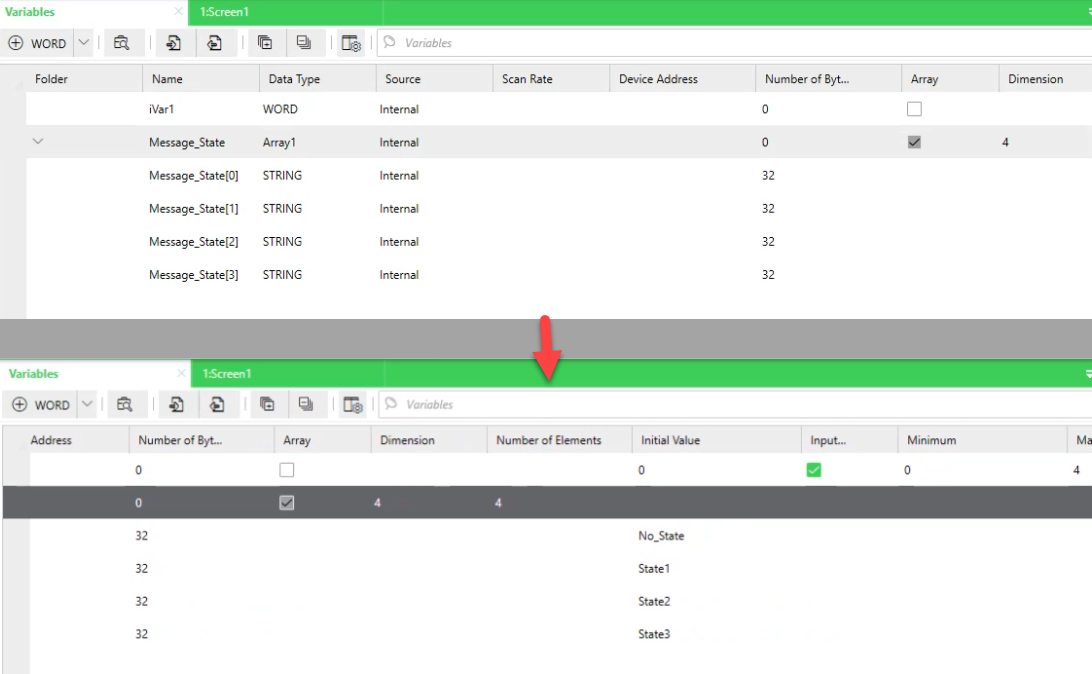Image resolution: width=1092 pixels, height=674 pixels.
Task: Add a WORD variable in the lower panel
Action: 40,405
